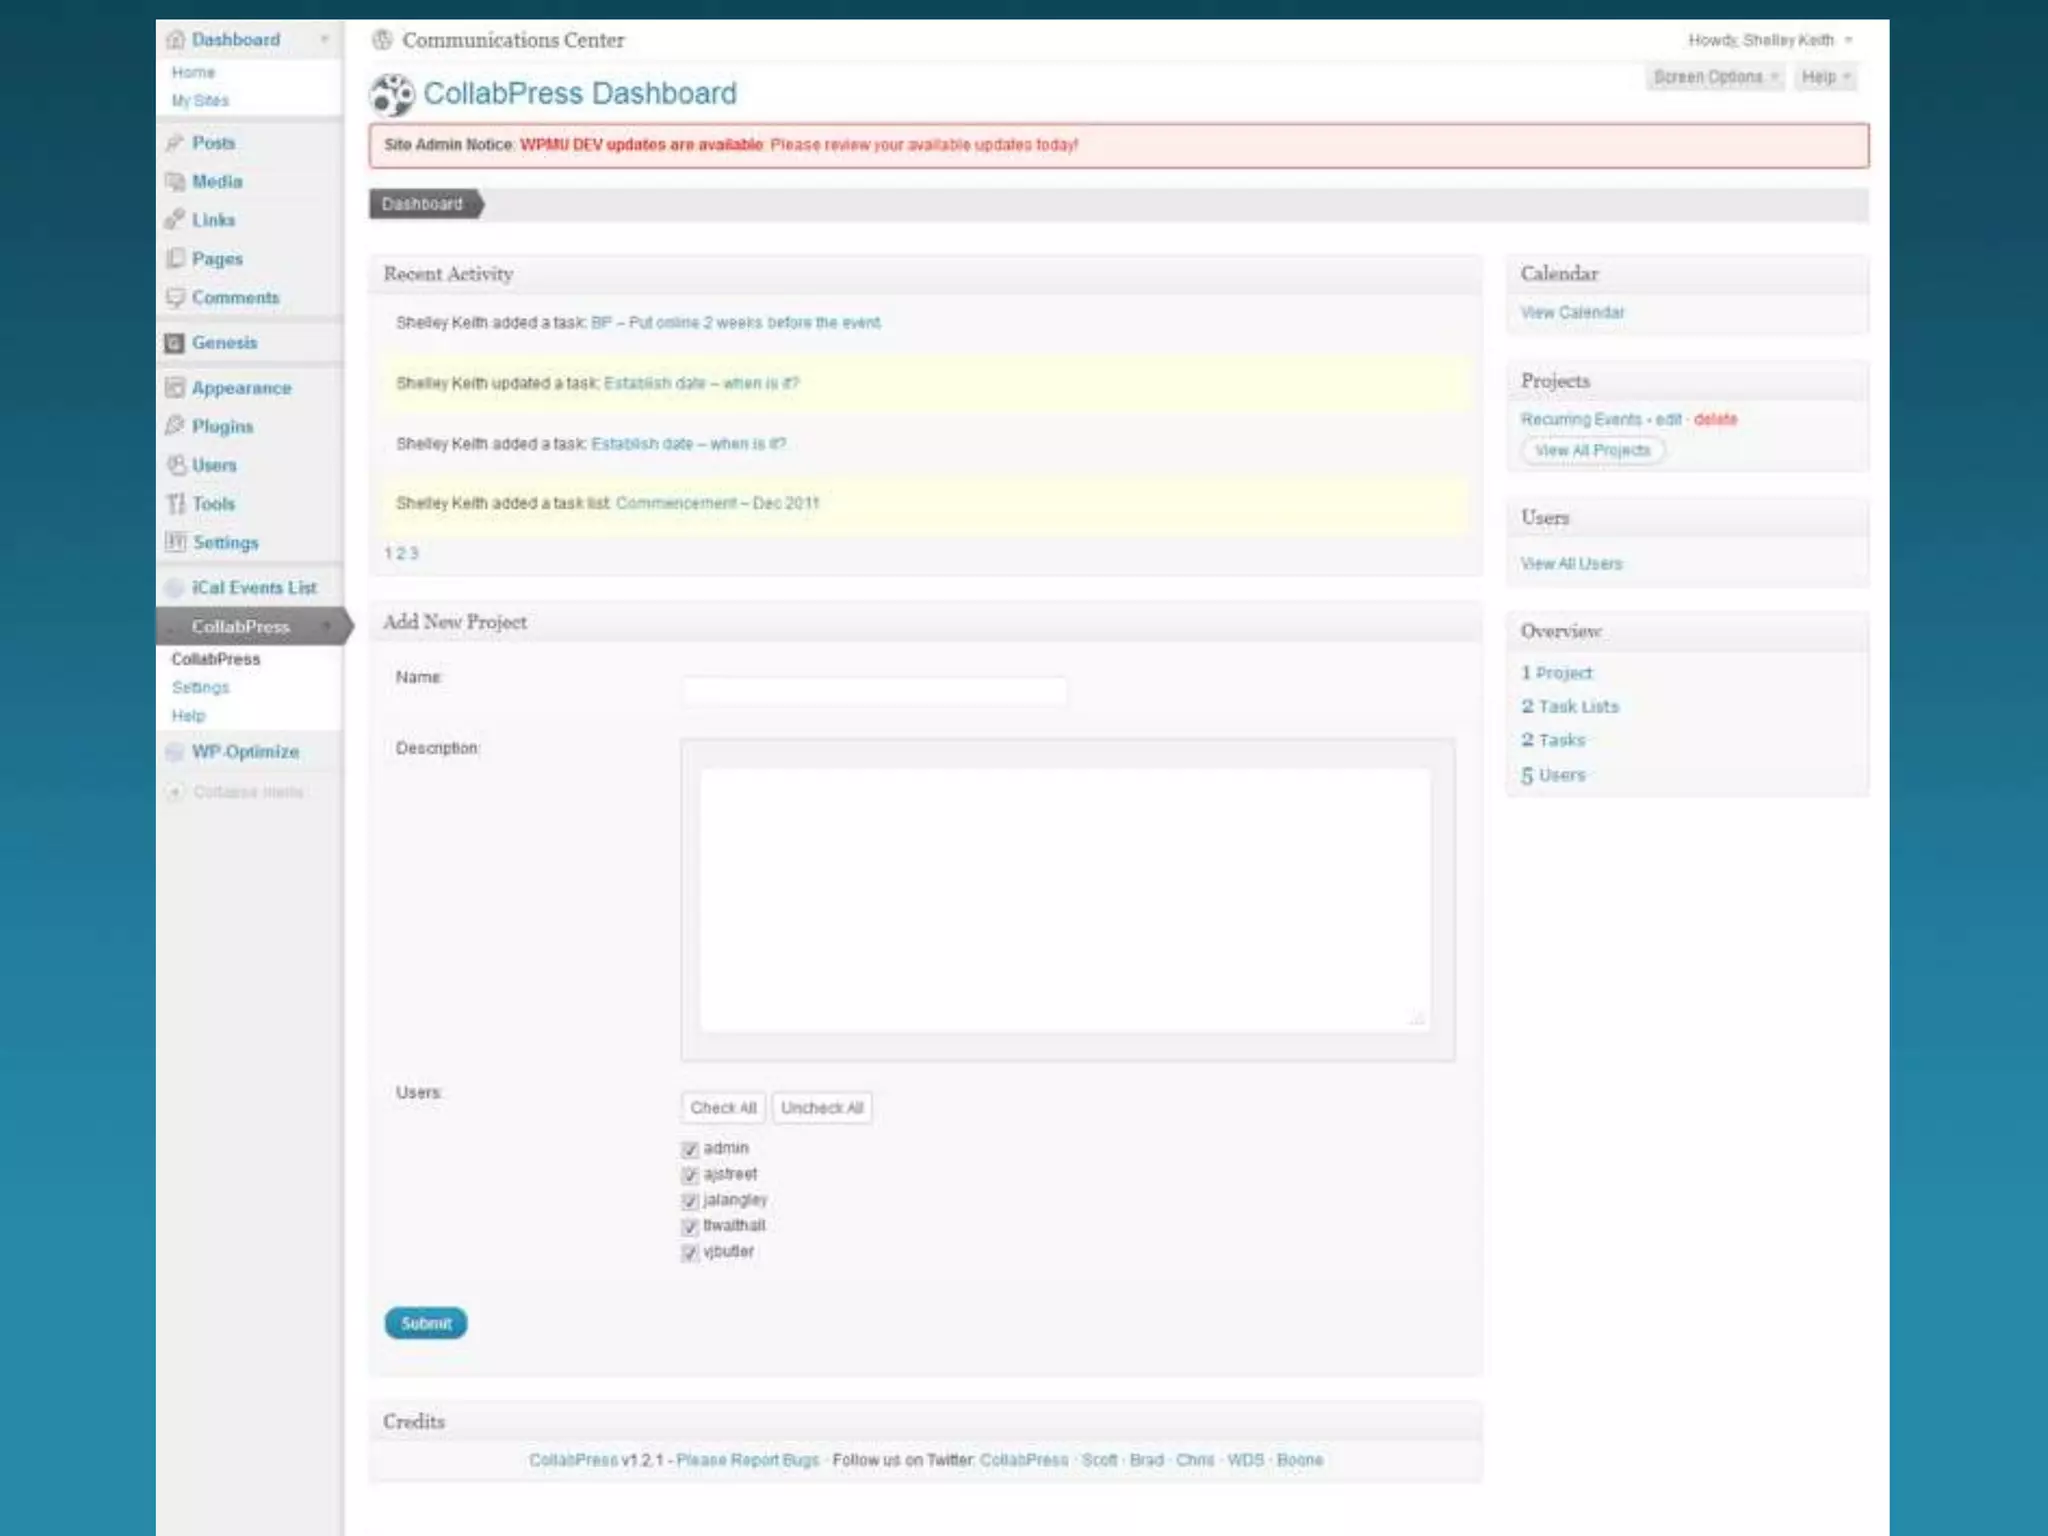
Task: Click the Collapse menu arrow icon
Action: pyautogui.click(x=175, y=792)
